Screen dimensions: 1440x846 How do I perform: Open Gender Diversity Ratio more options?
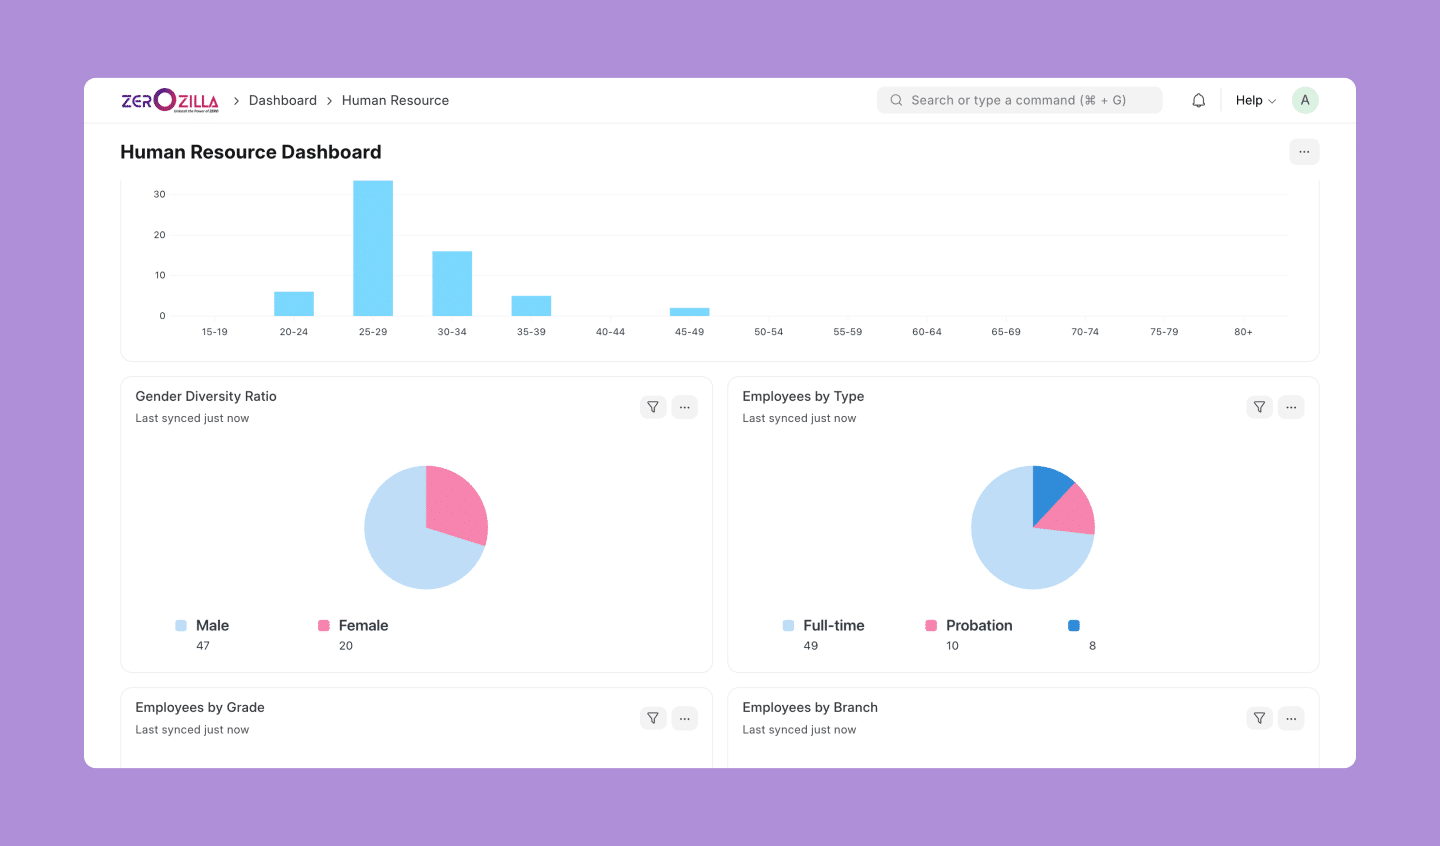click(685, 407)
